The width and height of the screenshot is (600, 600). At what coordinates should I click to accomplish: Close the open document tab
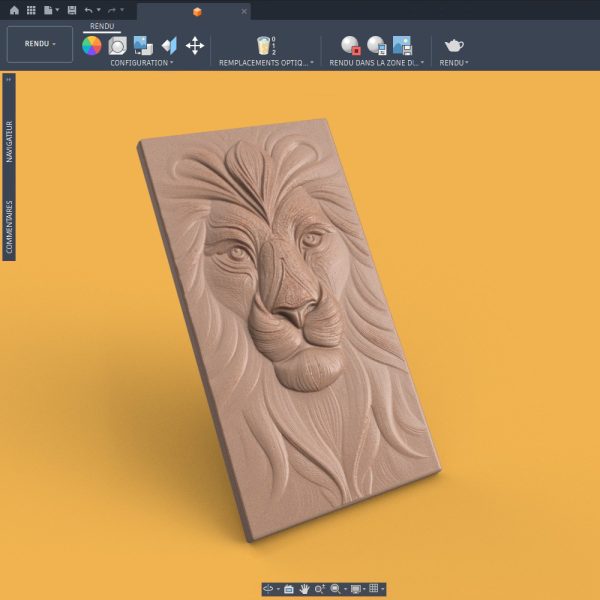pos(244,11)
